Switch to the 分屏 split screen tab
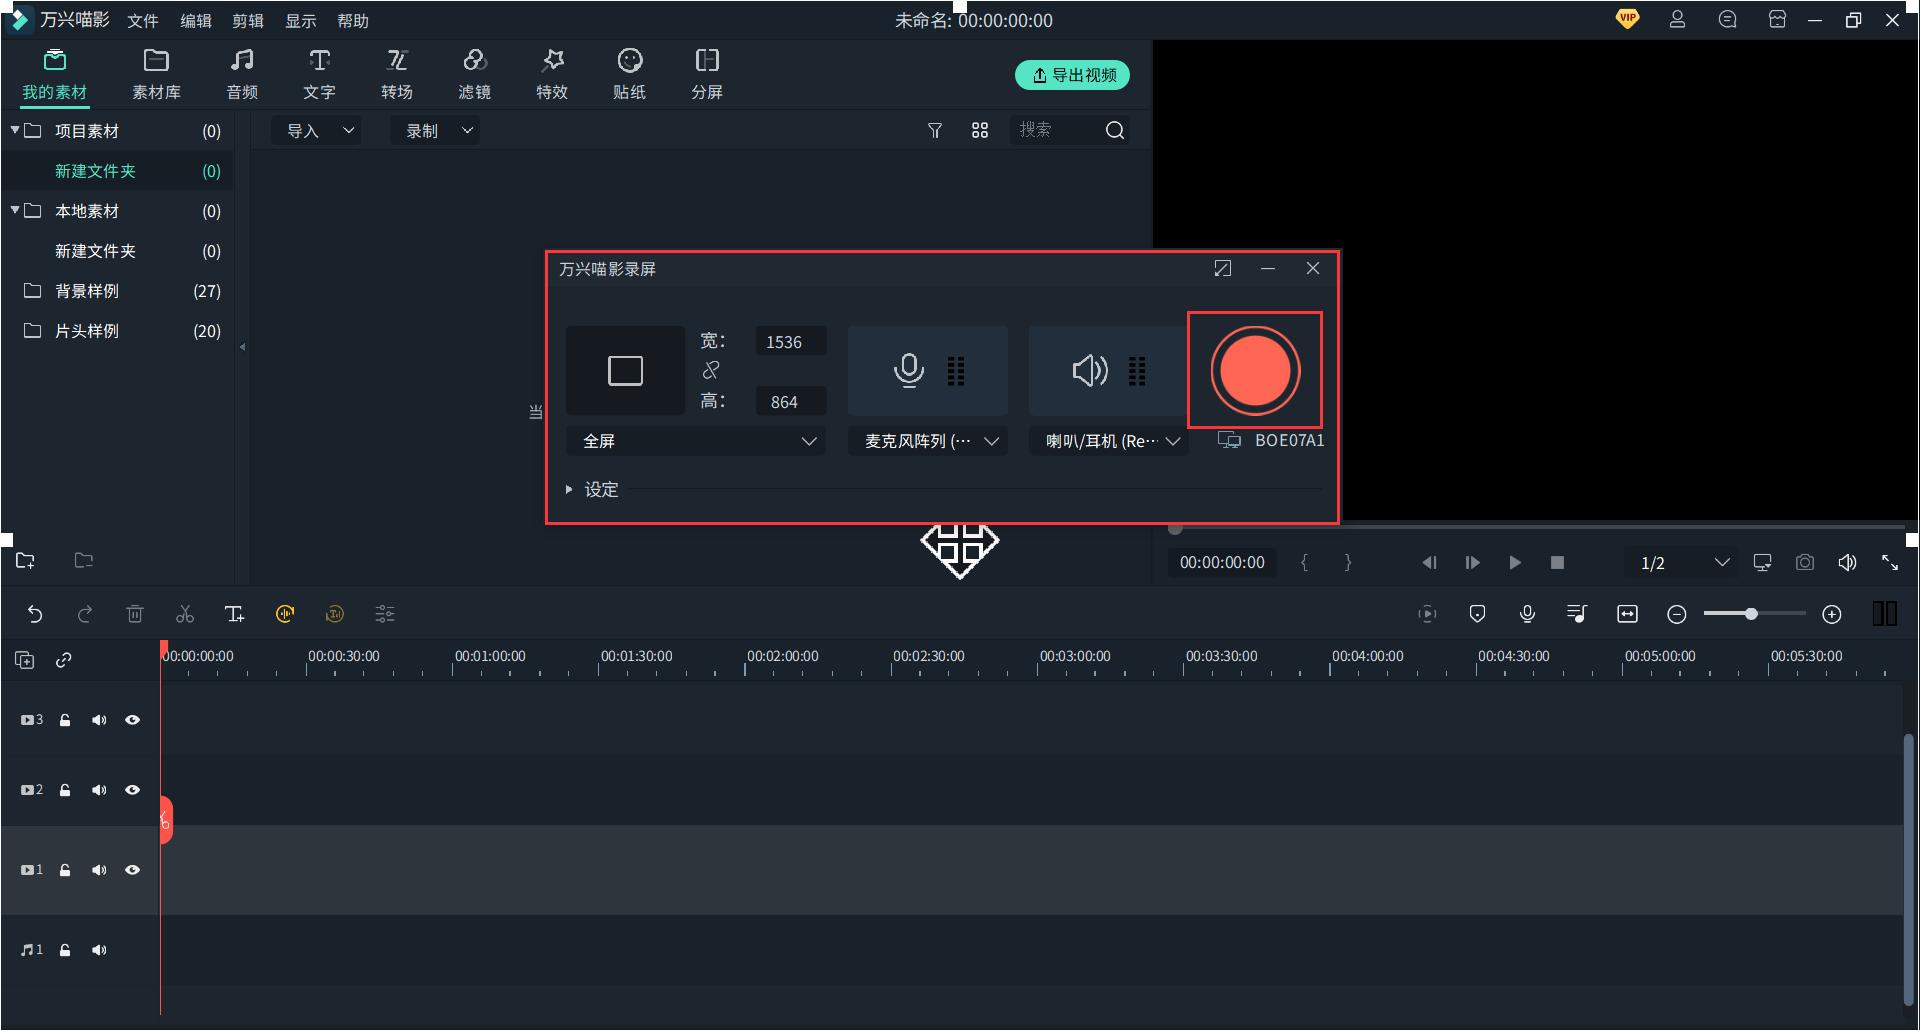Viewport: 1920px width, 1030px height. 707,74
